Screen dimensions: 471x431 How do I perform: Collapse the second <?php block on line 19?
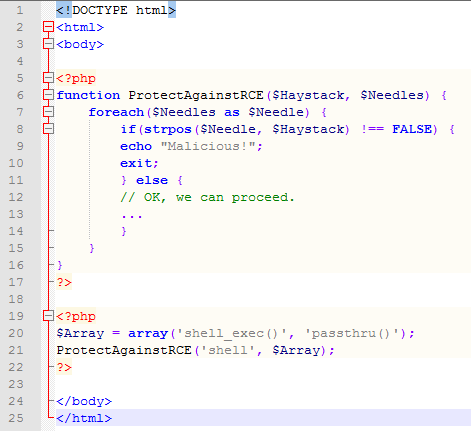(x=48, y=316)
